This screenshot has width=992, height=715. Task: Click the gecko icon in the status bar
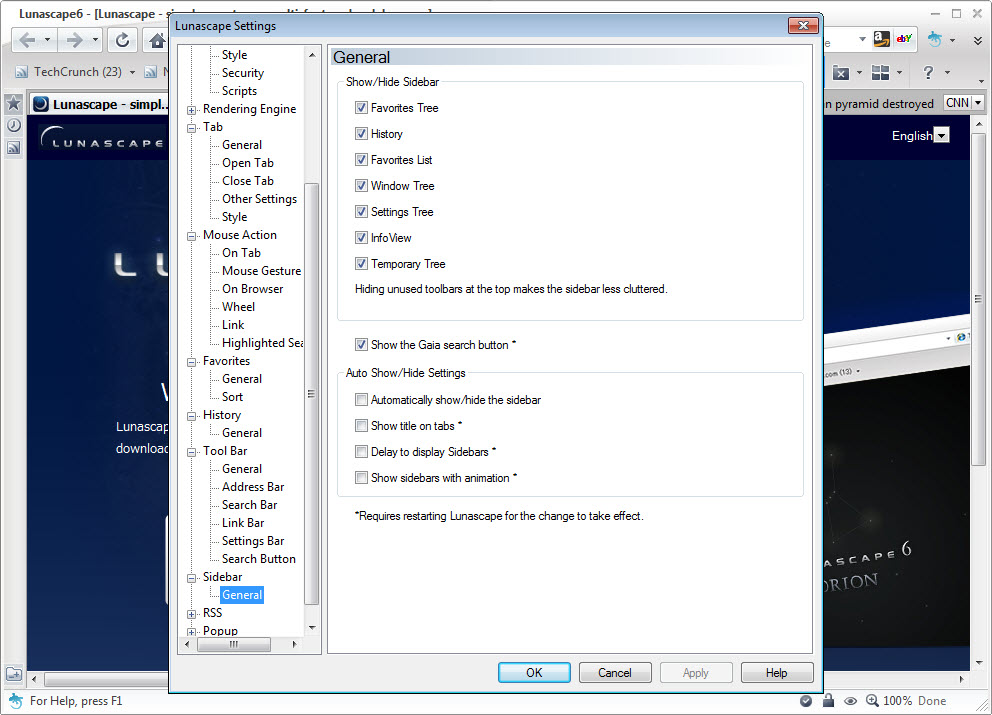pyautogui.click(x=15, y=700)
